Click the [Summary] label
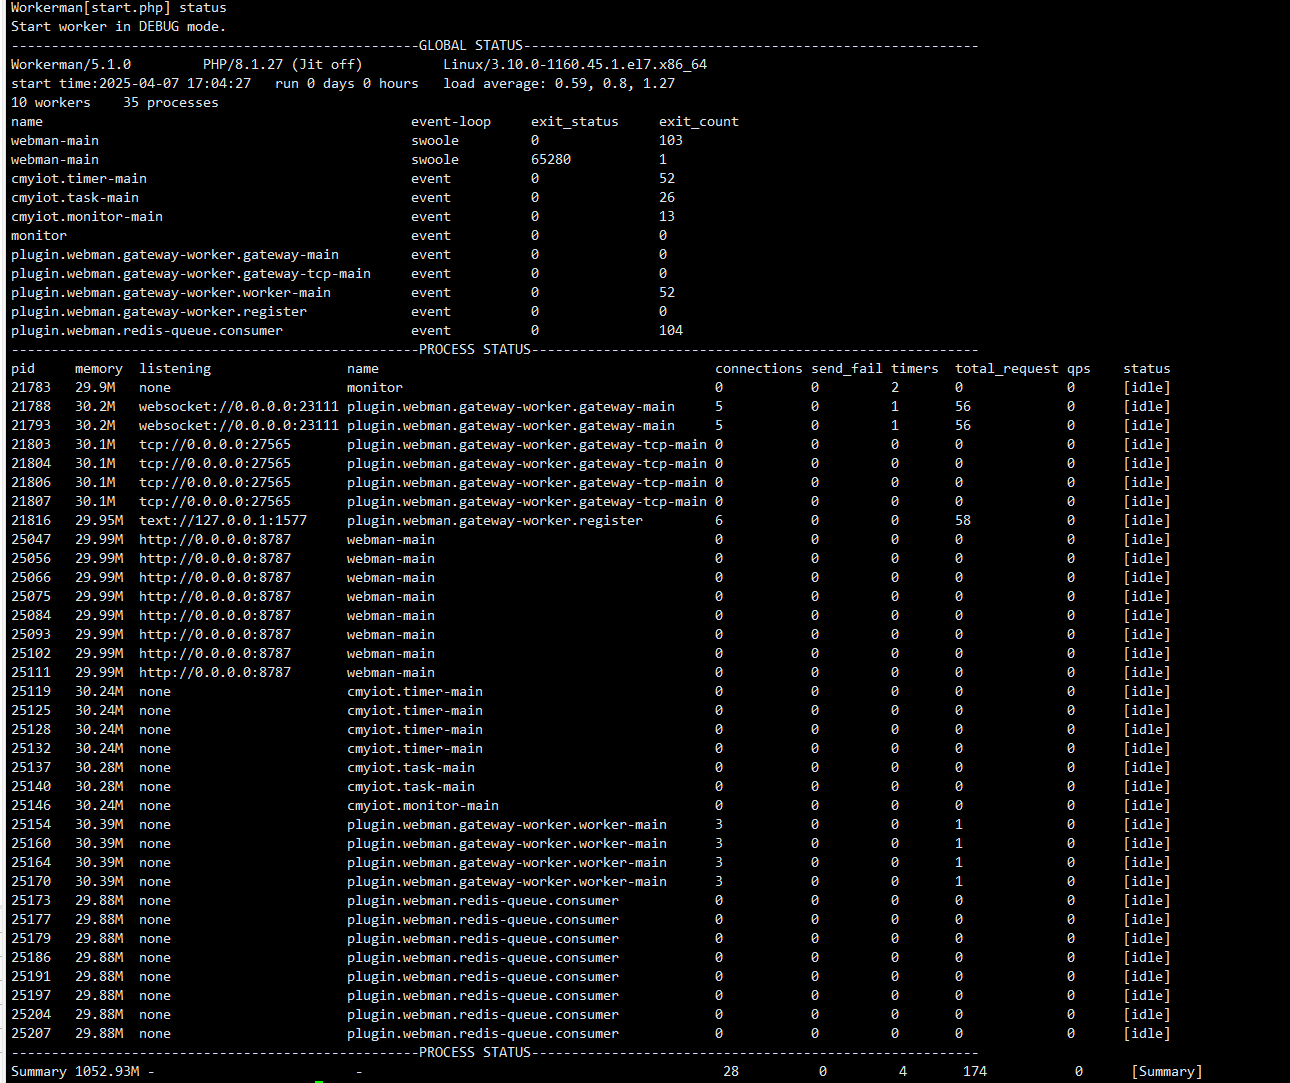The height and width of the screenshot is (1083, 1290). coord(1167,1071)
